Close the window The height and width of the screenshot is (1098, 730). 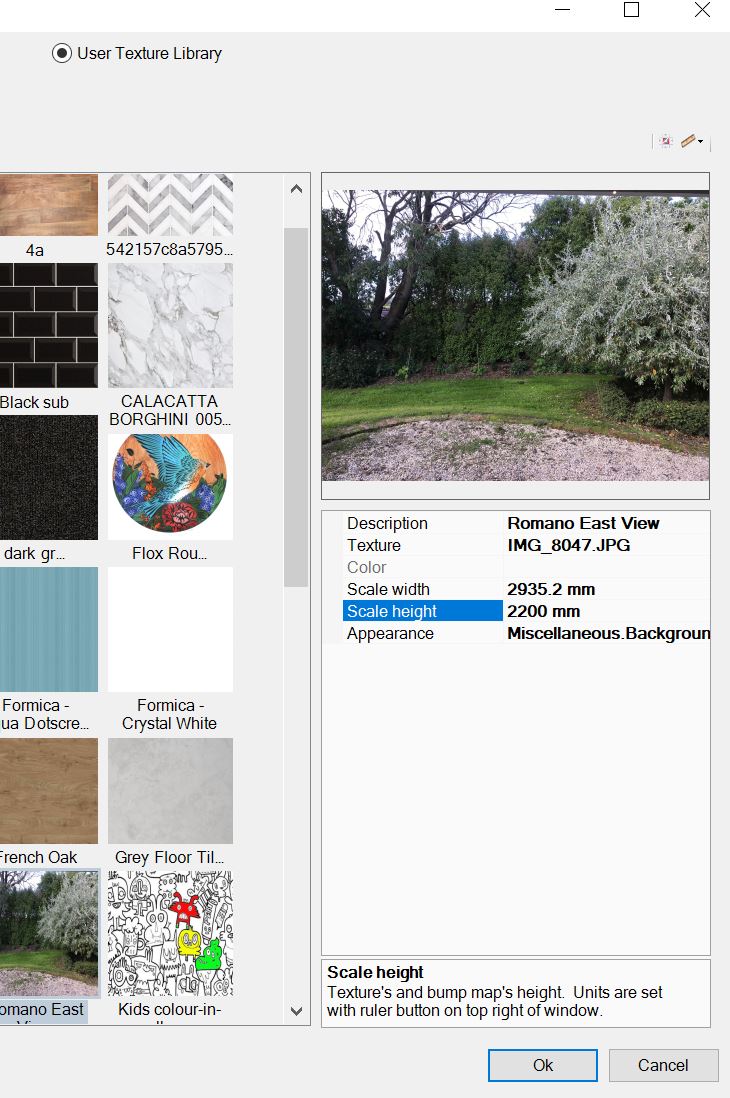pyautogui.click(x=702, y=10)
